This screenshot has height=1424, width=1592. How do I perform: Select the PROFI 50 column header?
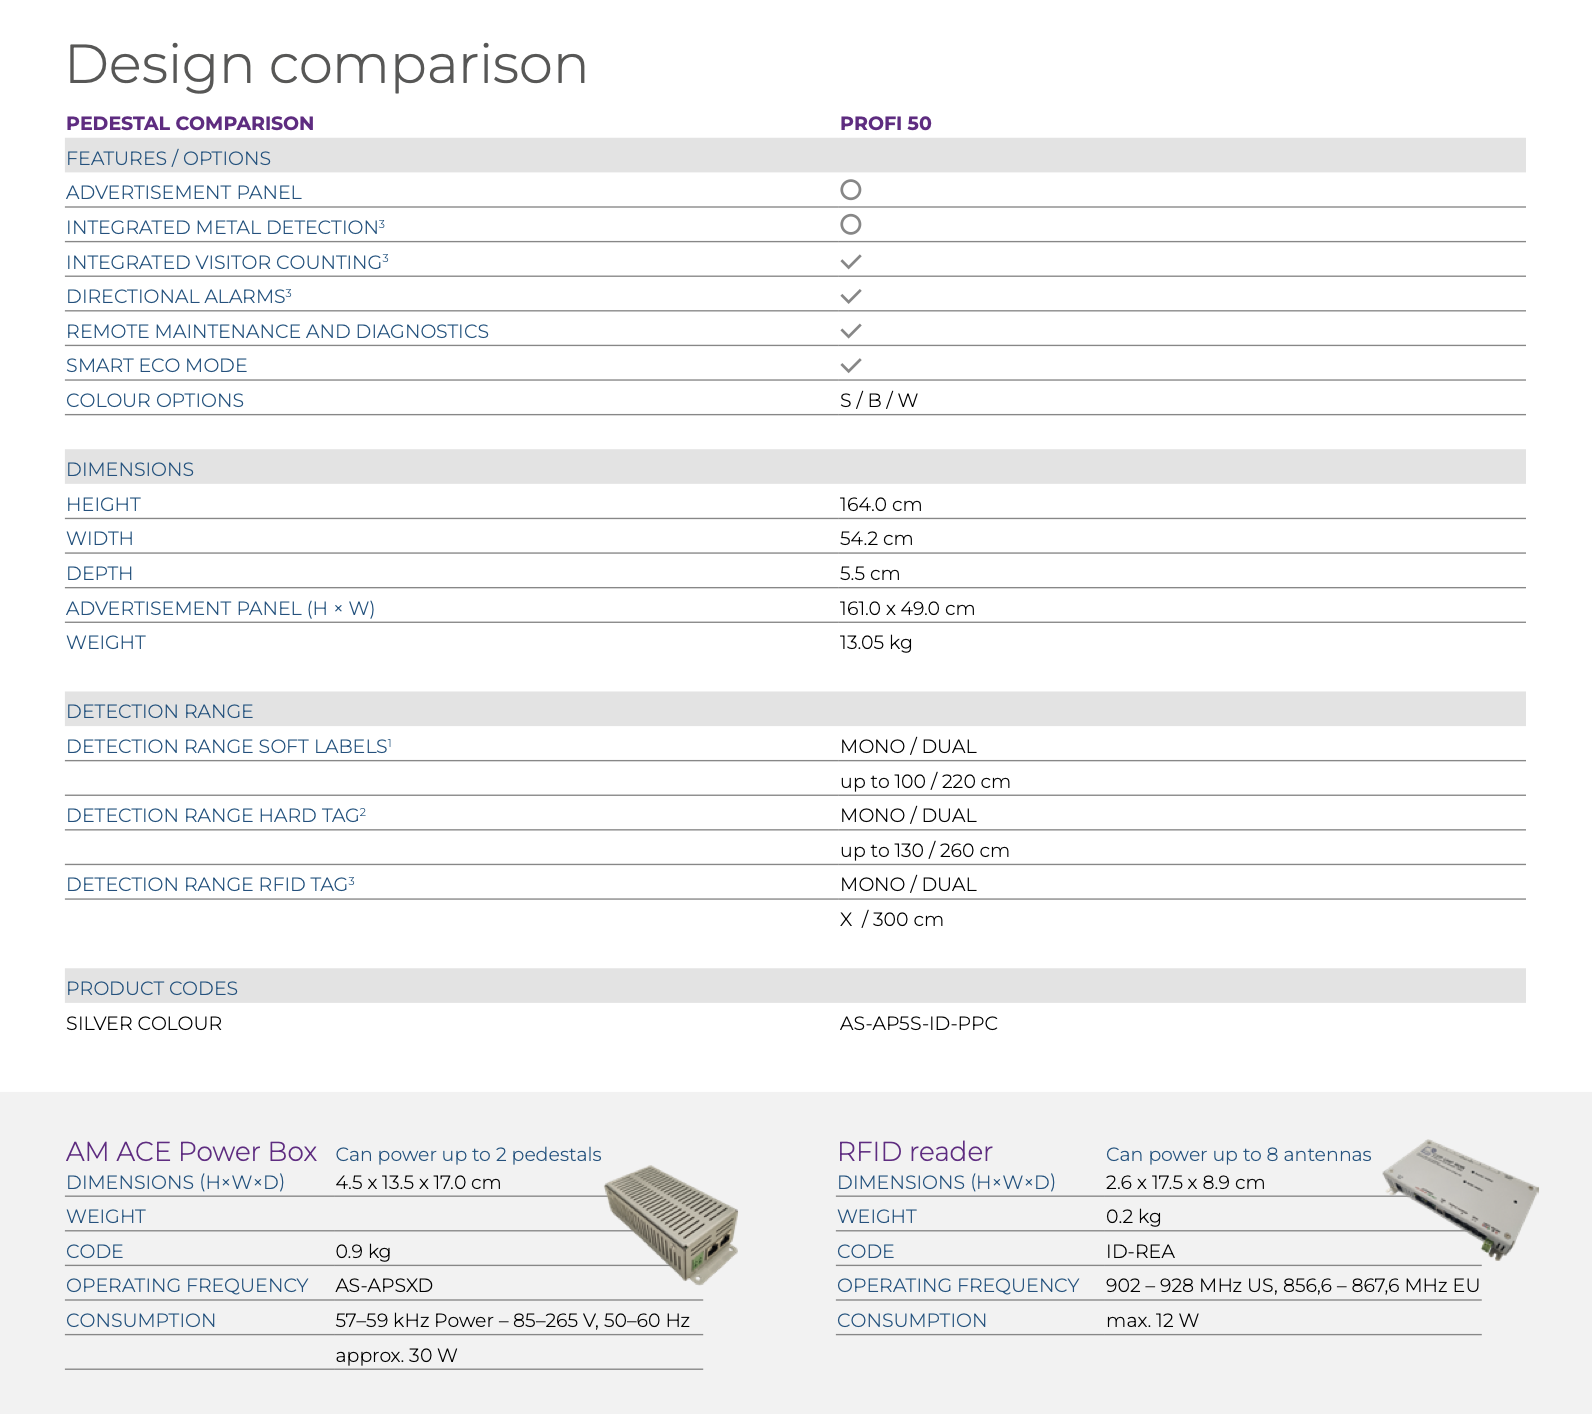[x=885, y=123]
